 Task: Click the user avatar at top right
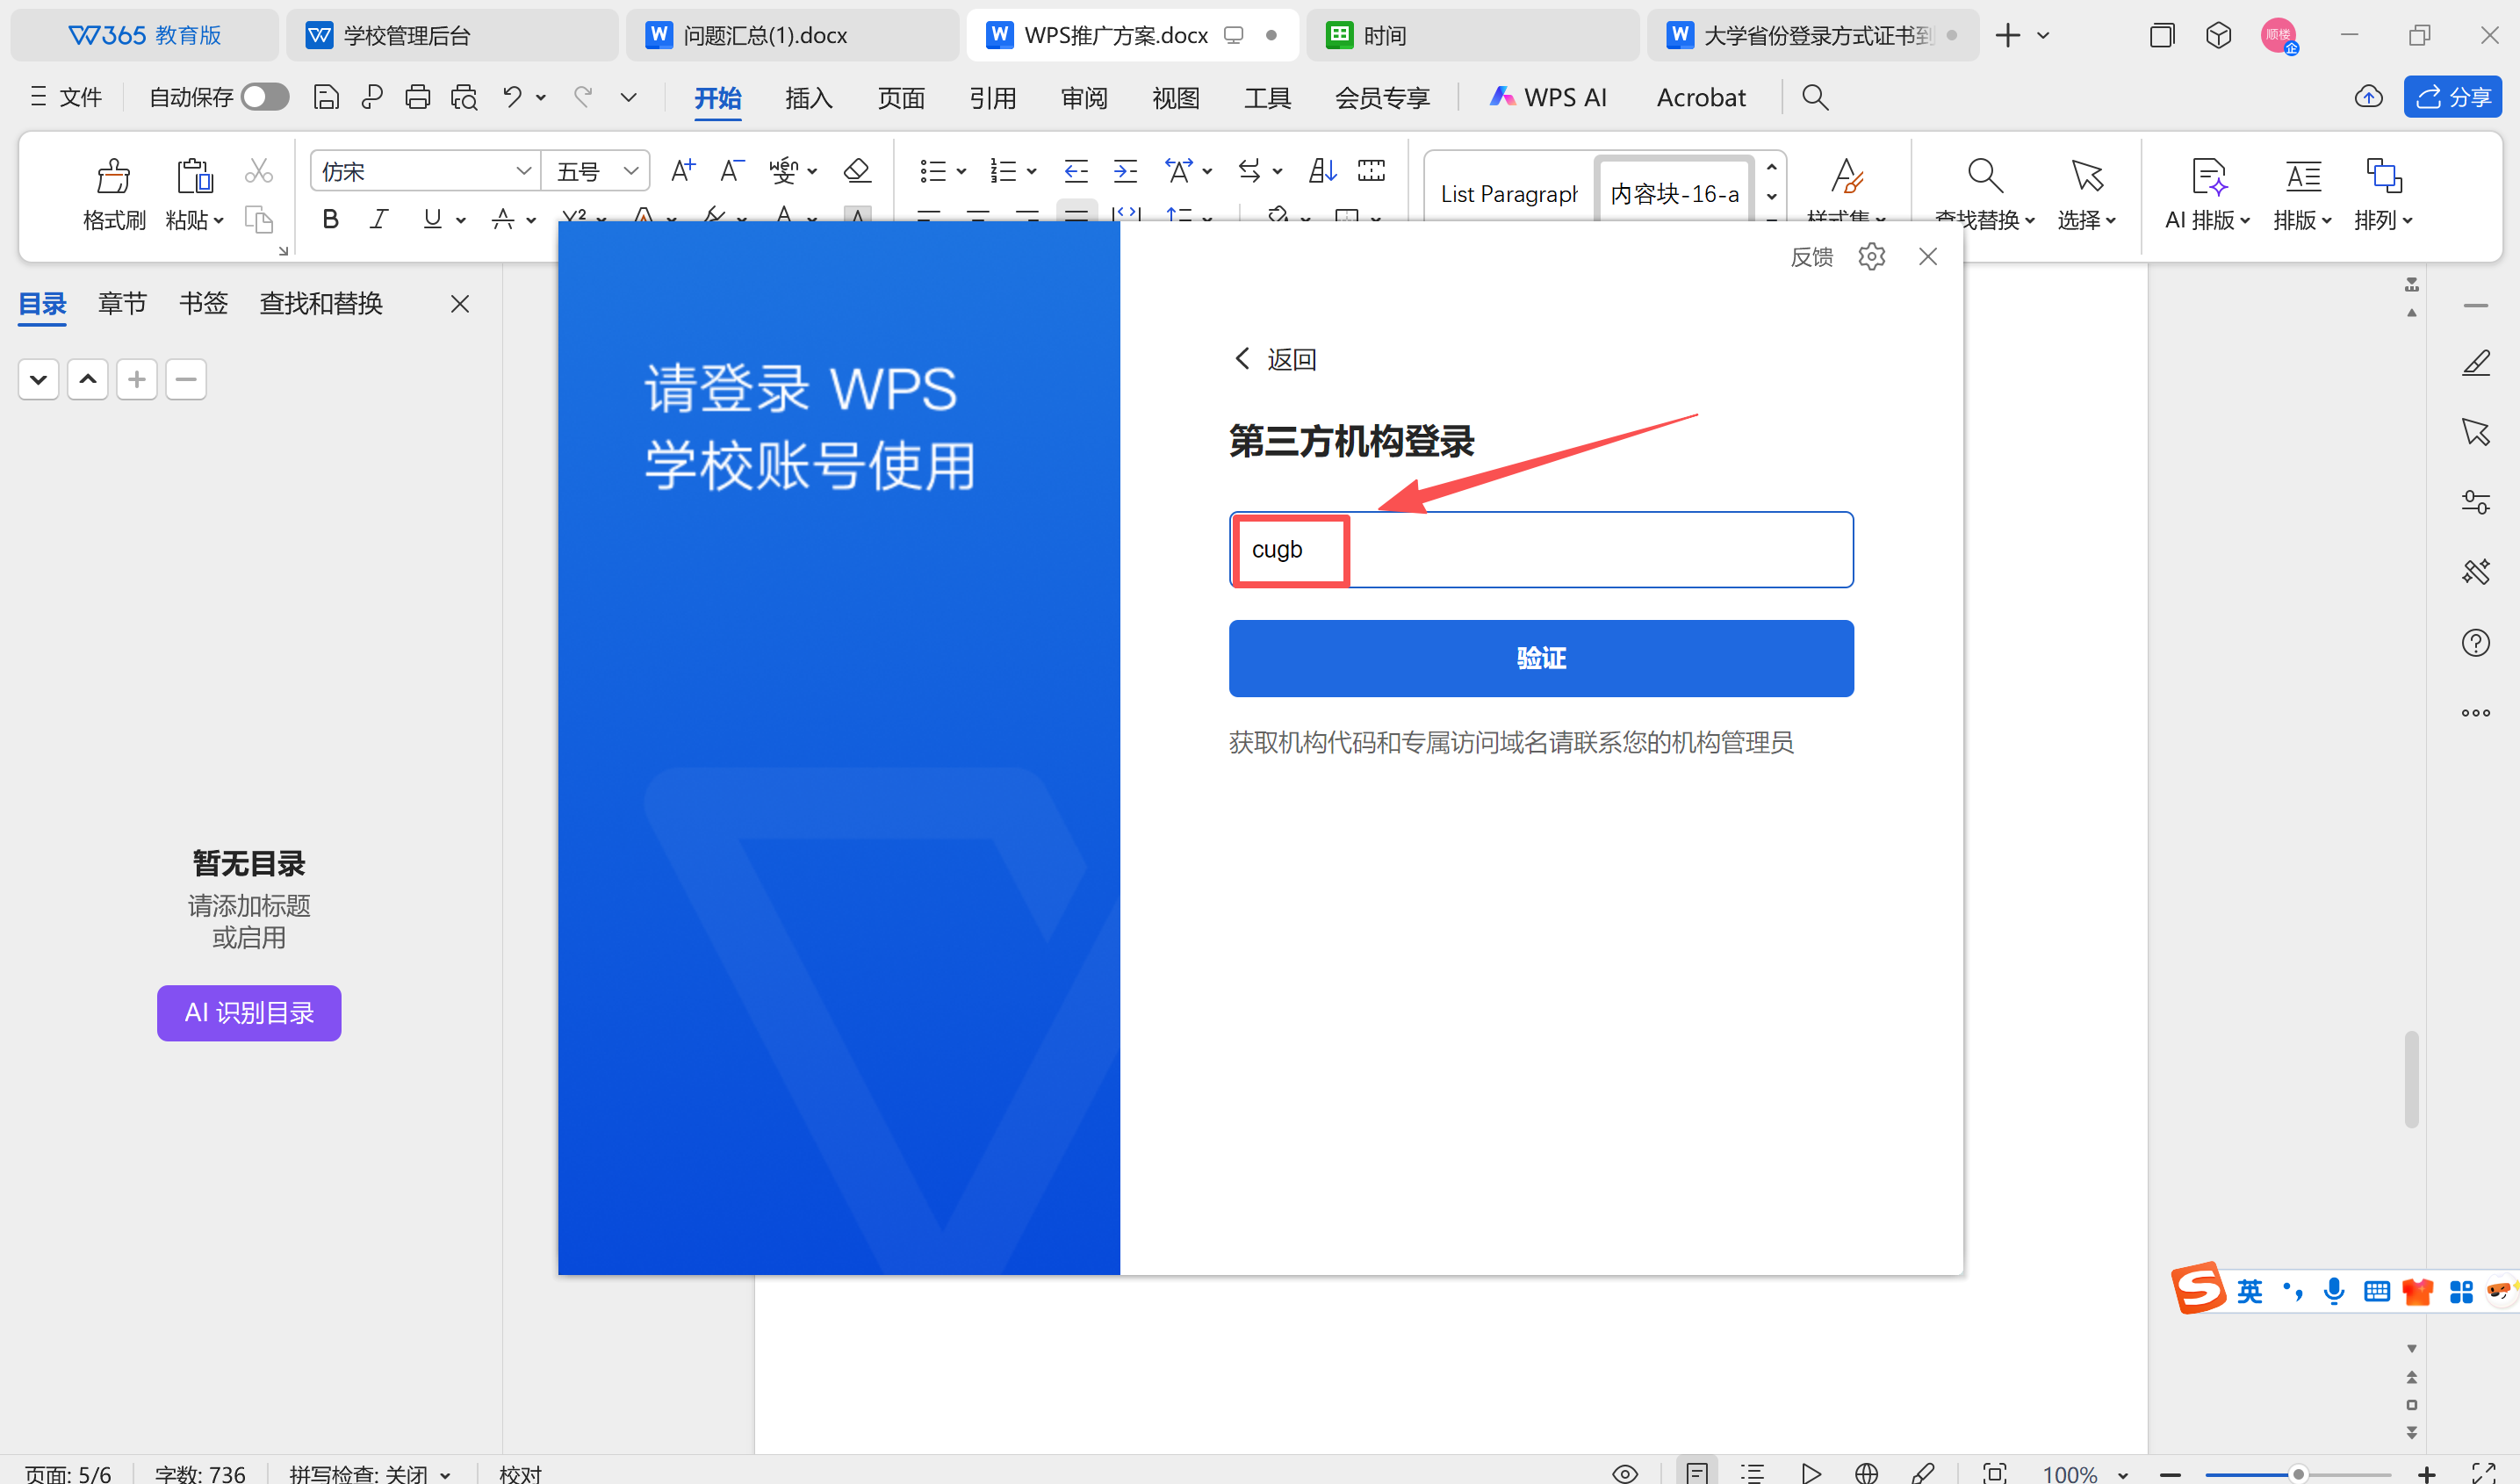pyautogui.click(x=2279, y=36)
